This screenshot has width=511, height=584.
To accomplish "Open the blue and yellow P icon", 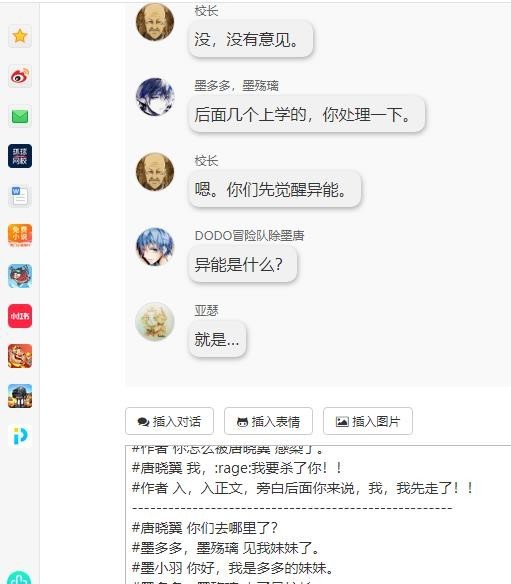I will pyautogui.click(x=20, y=436).
